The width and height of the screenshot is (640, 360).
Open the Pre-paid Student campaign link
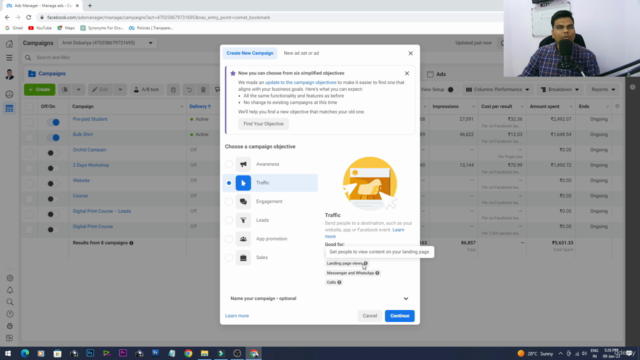pyautogui.click(x=90, y=119)
